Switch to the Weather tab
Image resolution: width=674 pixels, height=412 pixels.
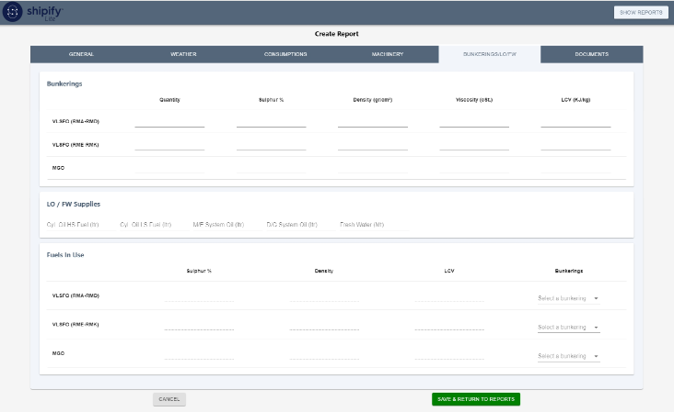(183, 54)
